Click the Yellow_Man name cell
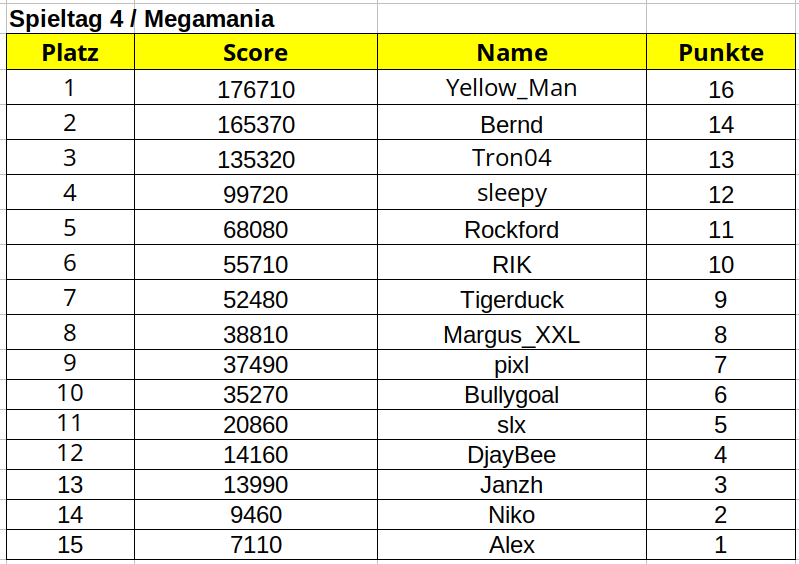The image size is (799, 564). click(512, 88)
